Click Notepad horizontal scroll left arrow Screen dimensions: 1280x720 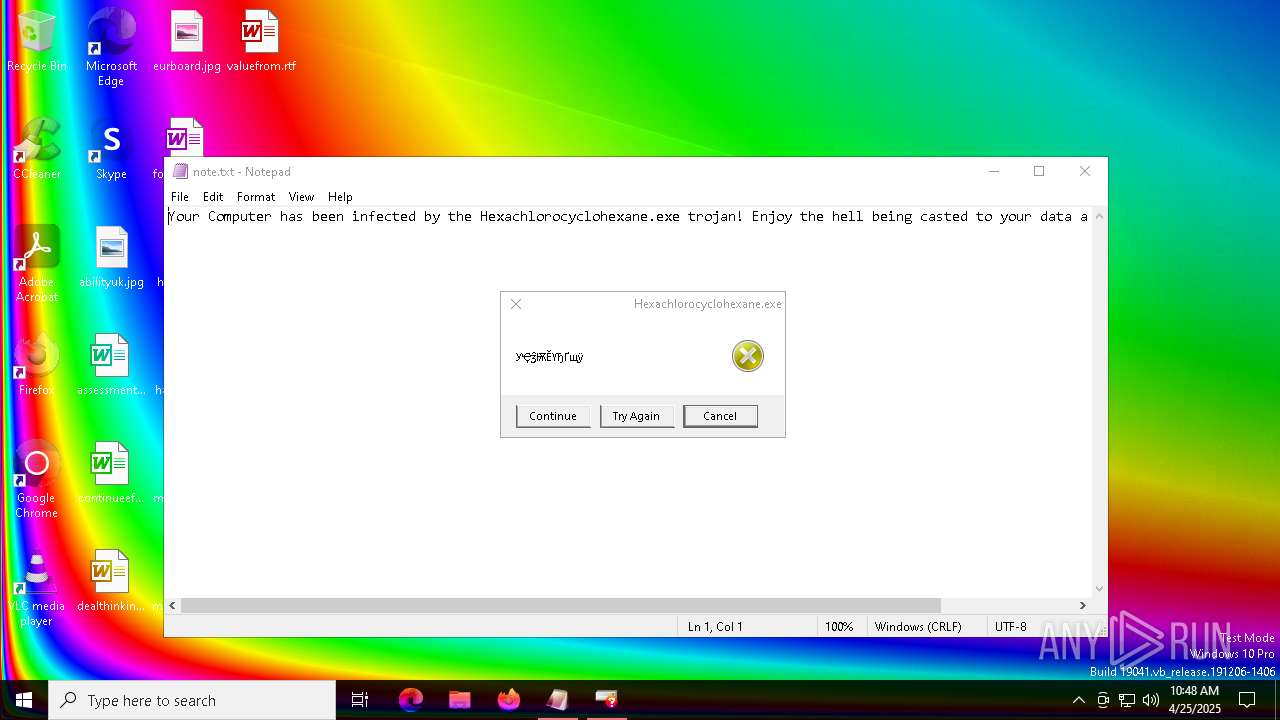(x=173, y=605)
